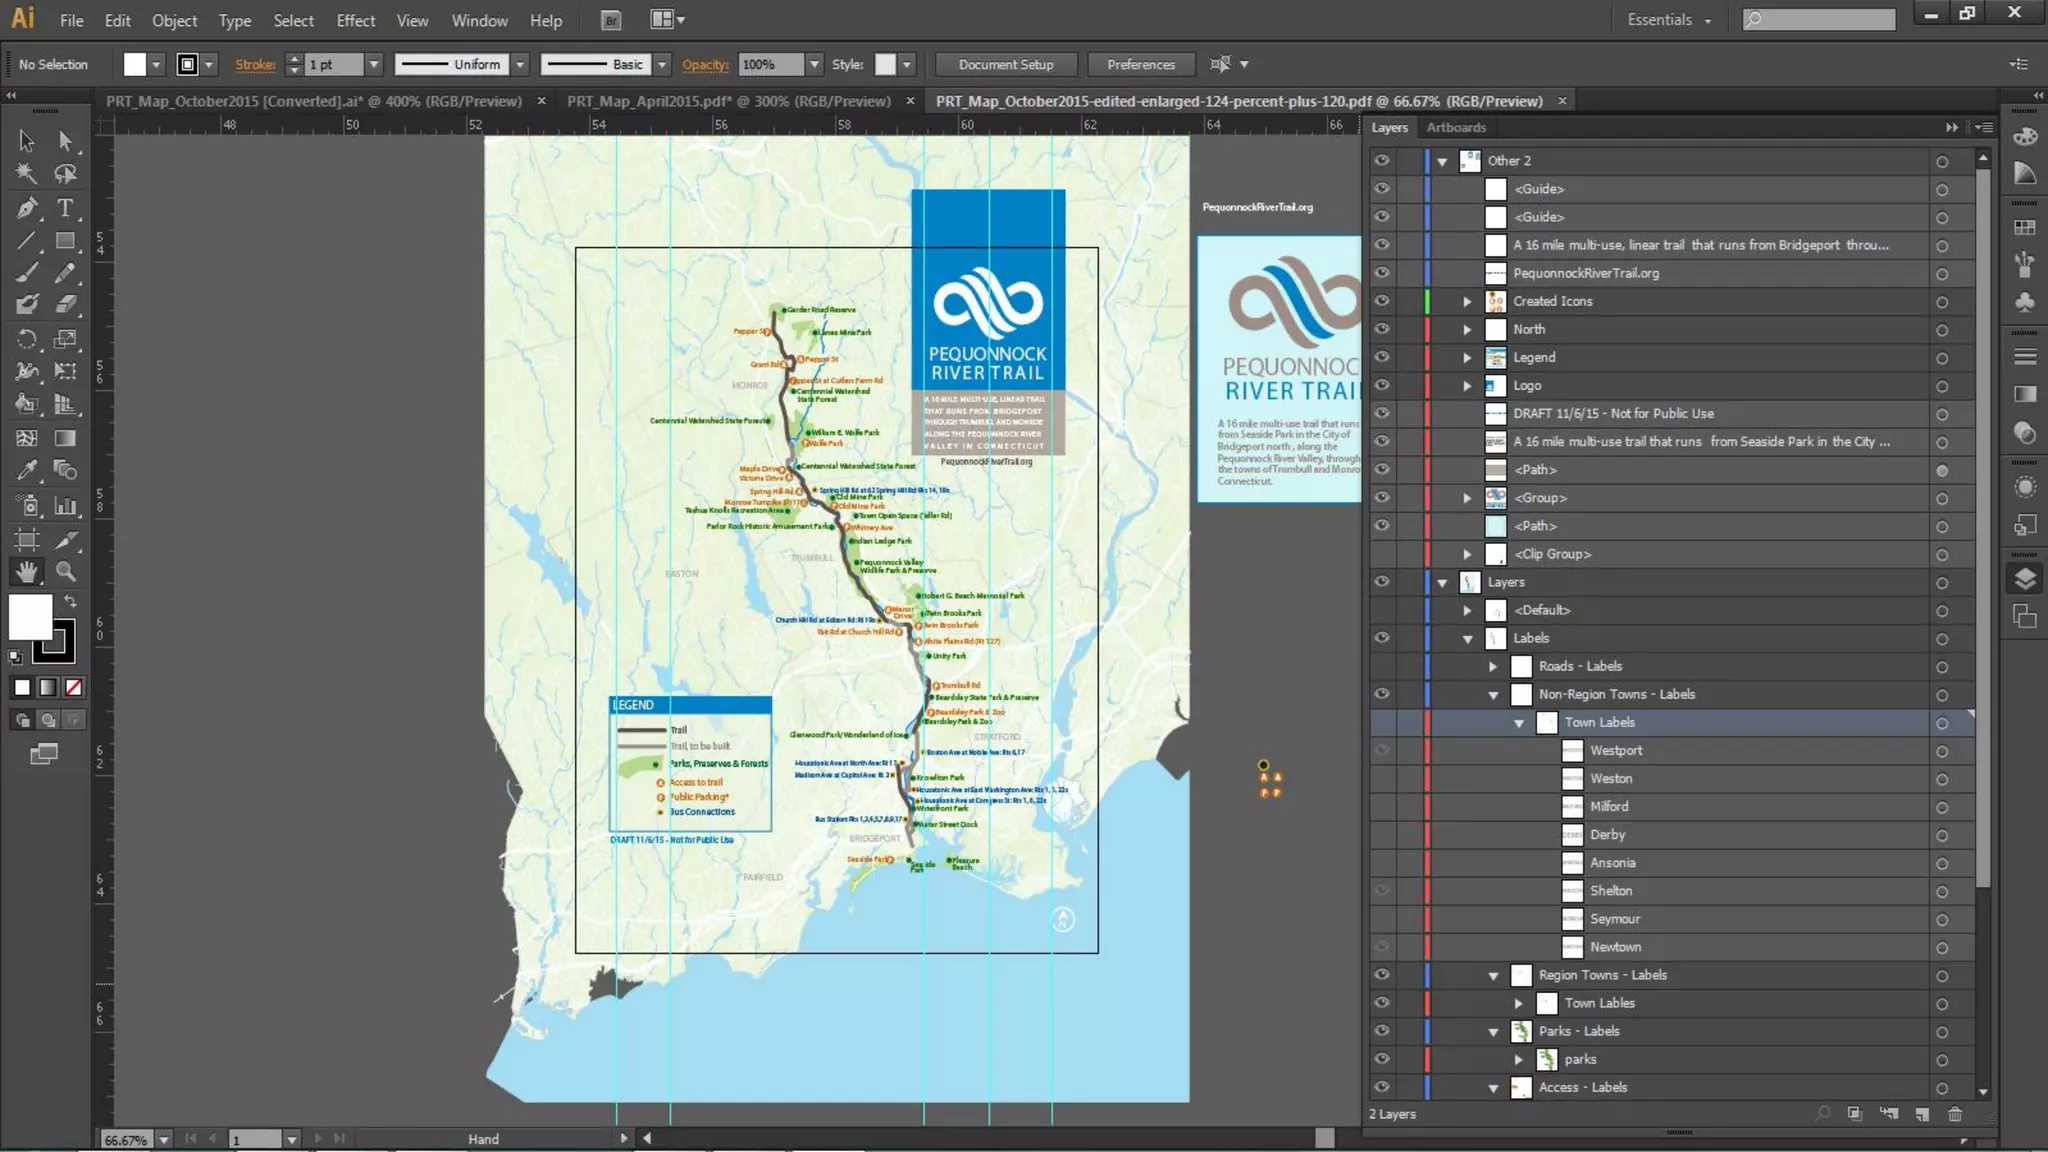Image resolution: width=2048 pixels, height=1152 pixels.
Task: Toggle visibility of the Created Icons layer
Action: (x=1382, y=301)
